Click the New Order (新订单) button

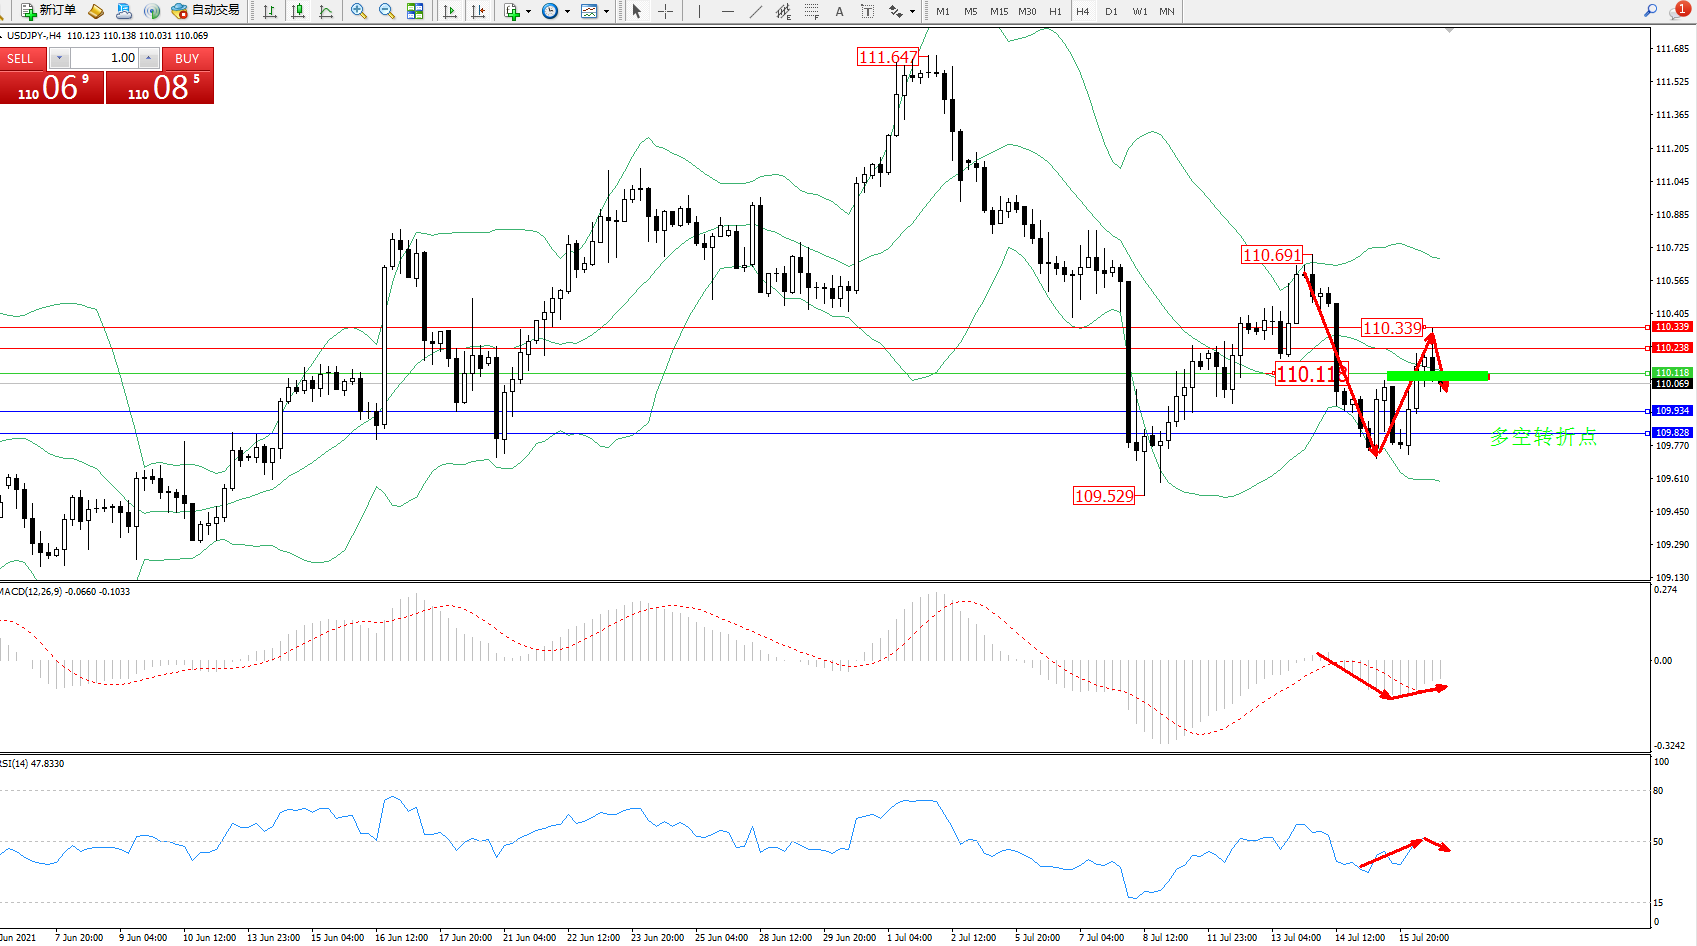[48, 11]
